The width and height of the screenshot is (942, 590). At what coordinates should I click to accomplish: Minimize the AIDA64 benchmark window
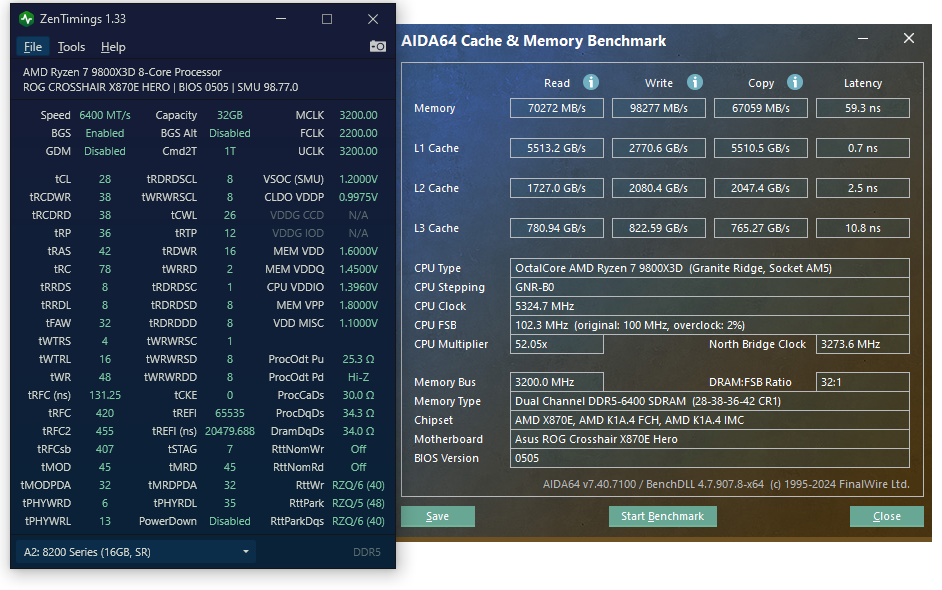863,38
